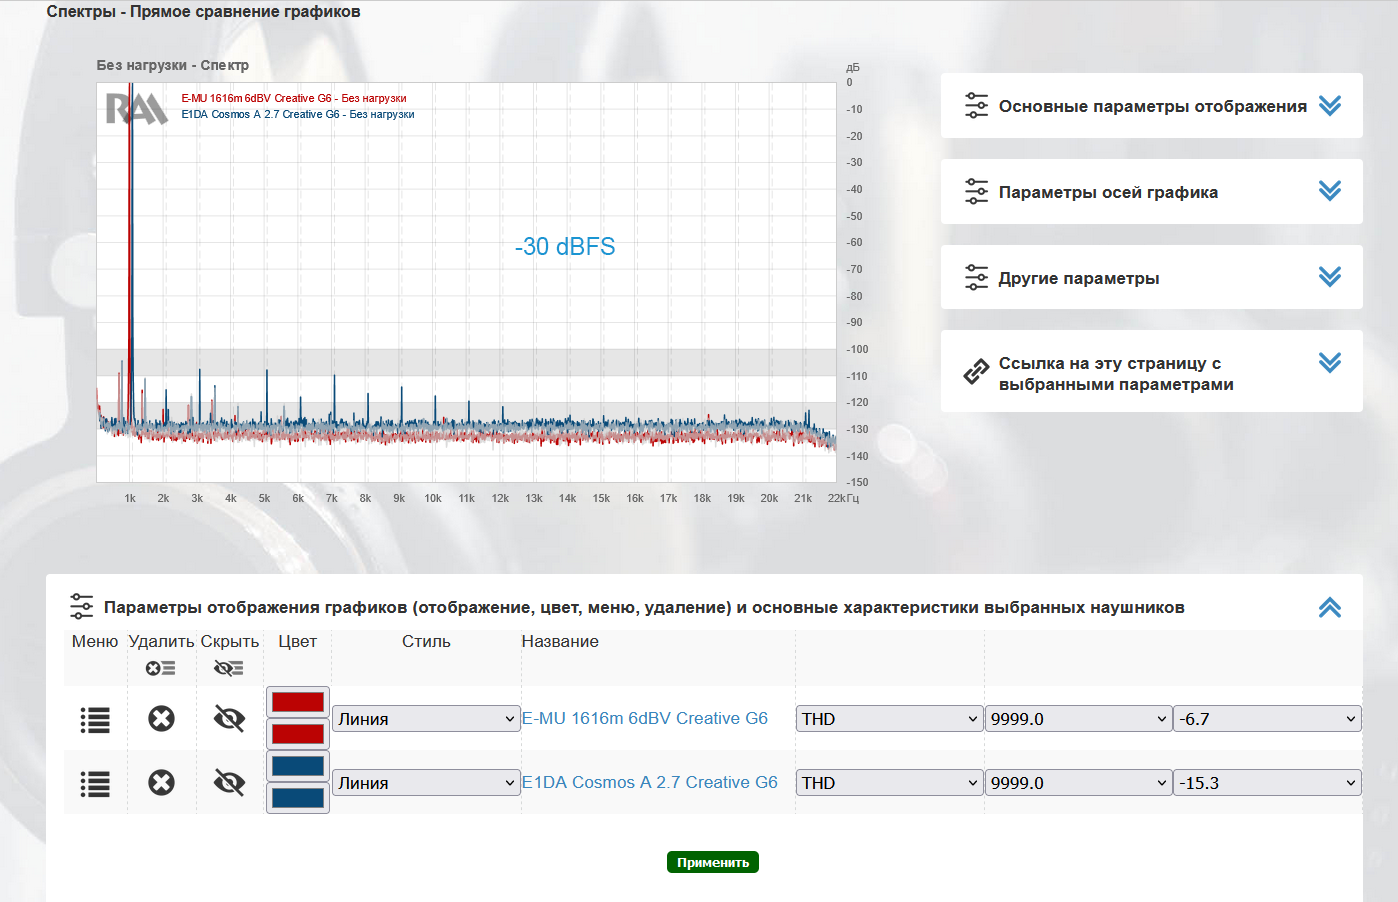
Task: Click sliders icon beside Другие параметры
Action: (x=976, y=277)
